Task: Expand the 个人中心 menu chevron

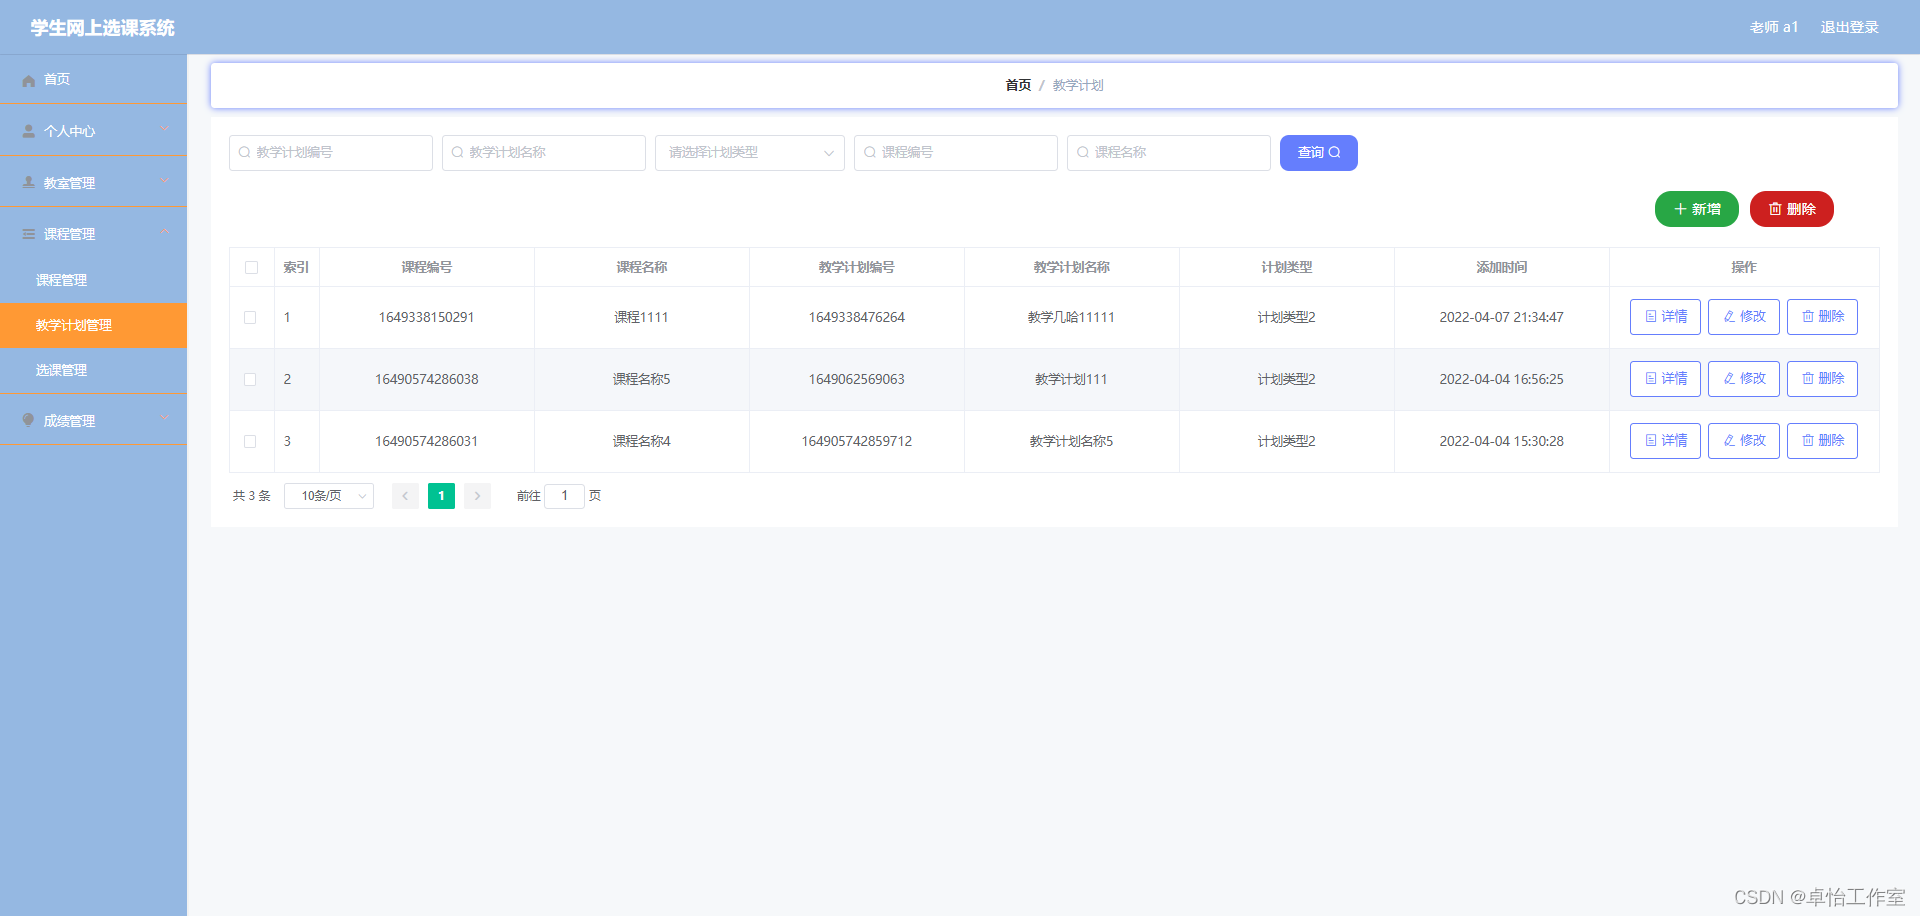Action: [165, 129]
